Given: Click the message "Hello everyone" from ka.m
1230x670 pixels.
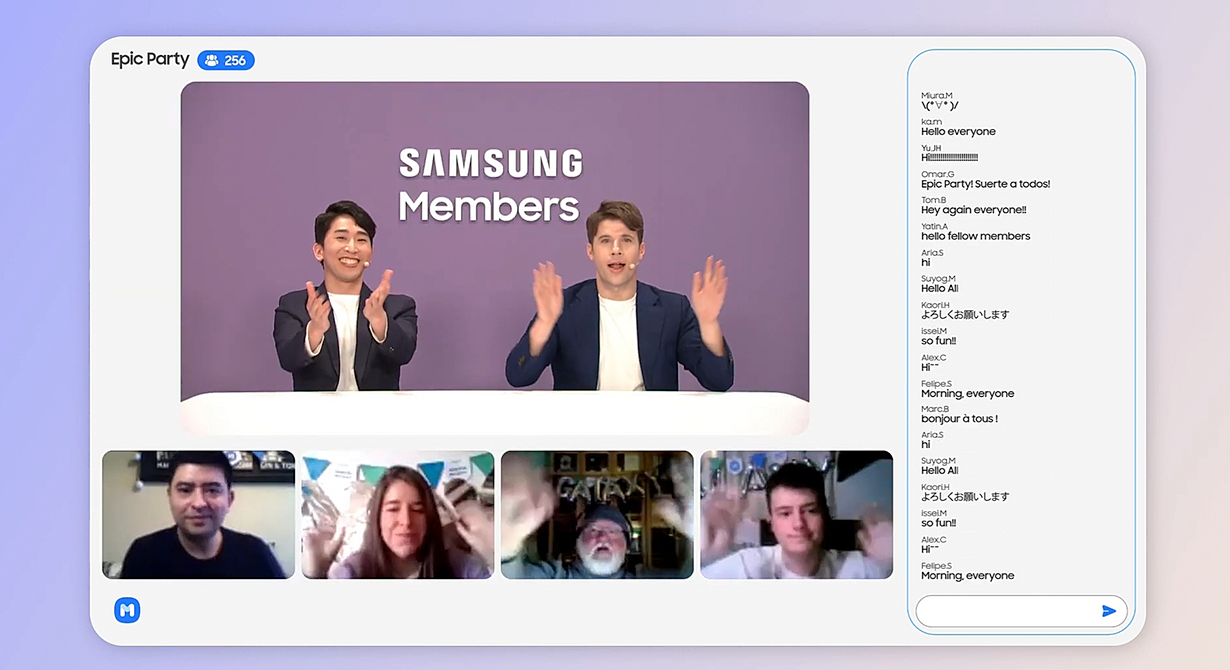Looking at the screenshot, I should point(958,131).
